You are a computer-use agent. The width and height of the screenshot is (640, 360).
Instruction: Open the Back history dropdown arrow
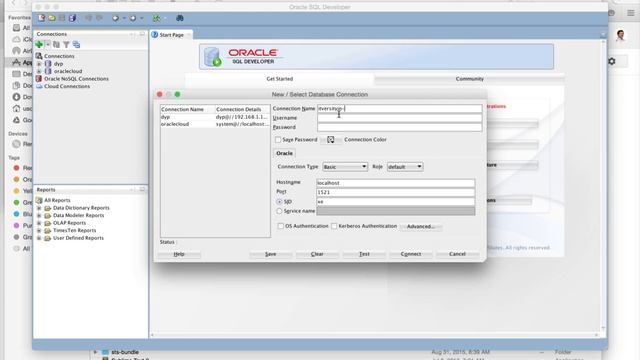tap(124, 18)
